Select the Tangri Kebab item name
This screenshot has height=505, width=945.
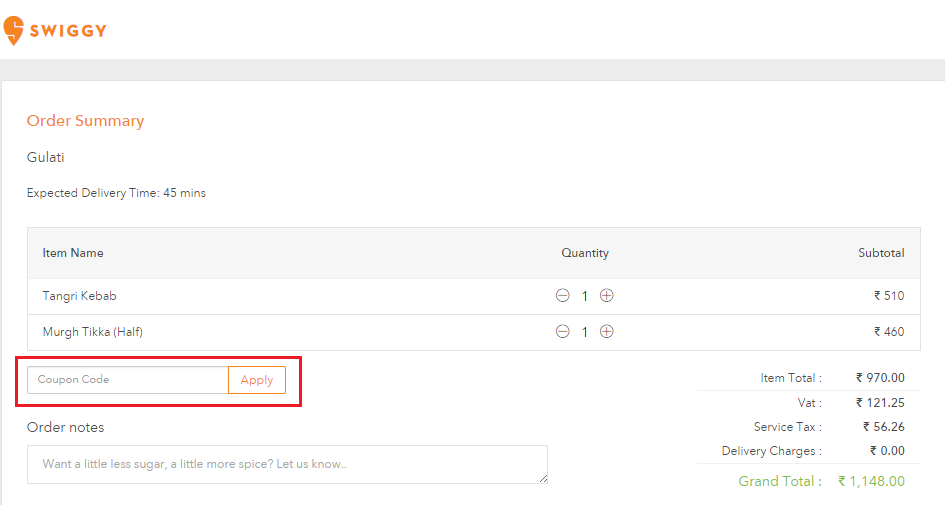click(x=80, y=296)
